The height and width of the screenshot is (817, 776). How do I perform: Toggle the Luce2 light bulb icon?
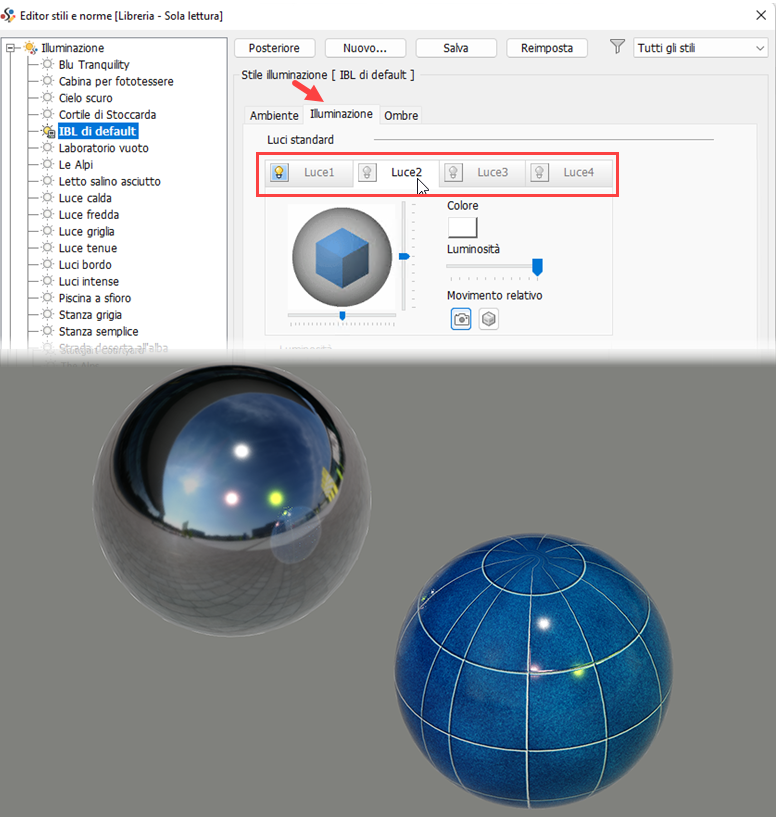(367, 172)
